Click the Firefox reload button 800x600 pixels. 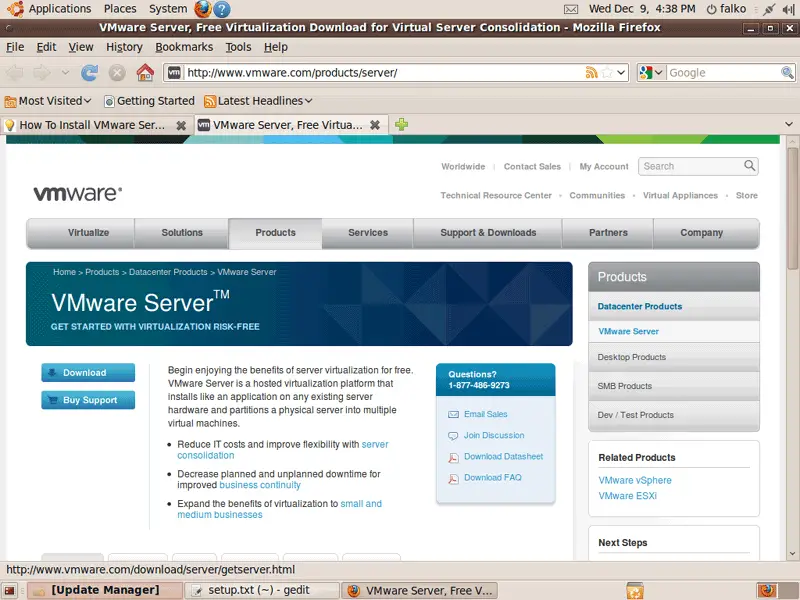click(89, 73)
